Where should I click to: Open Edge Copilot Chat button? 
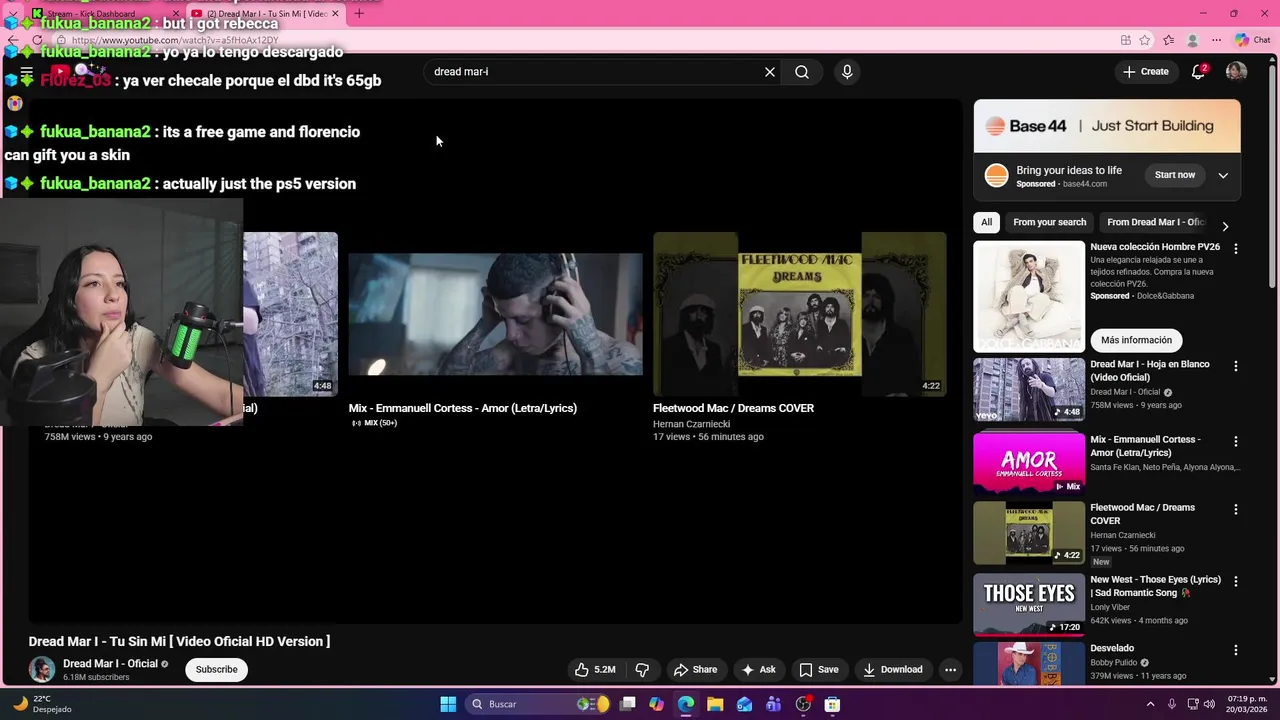[x=1252, y=40]
